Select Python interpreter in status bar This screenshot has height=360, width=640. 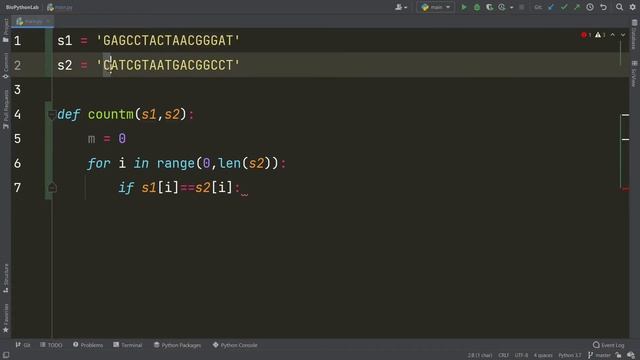pyautogui.click(x=569, y=355)
